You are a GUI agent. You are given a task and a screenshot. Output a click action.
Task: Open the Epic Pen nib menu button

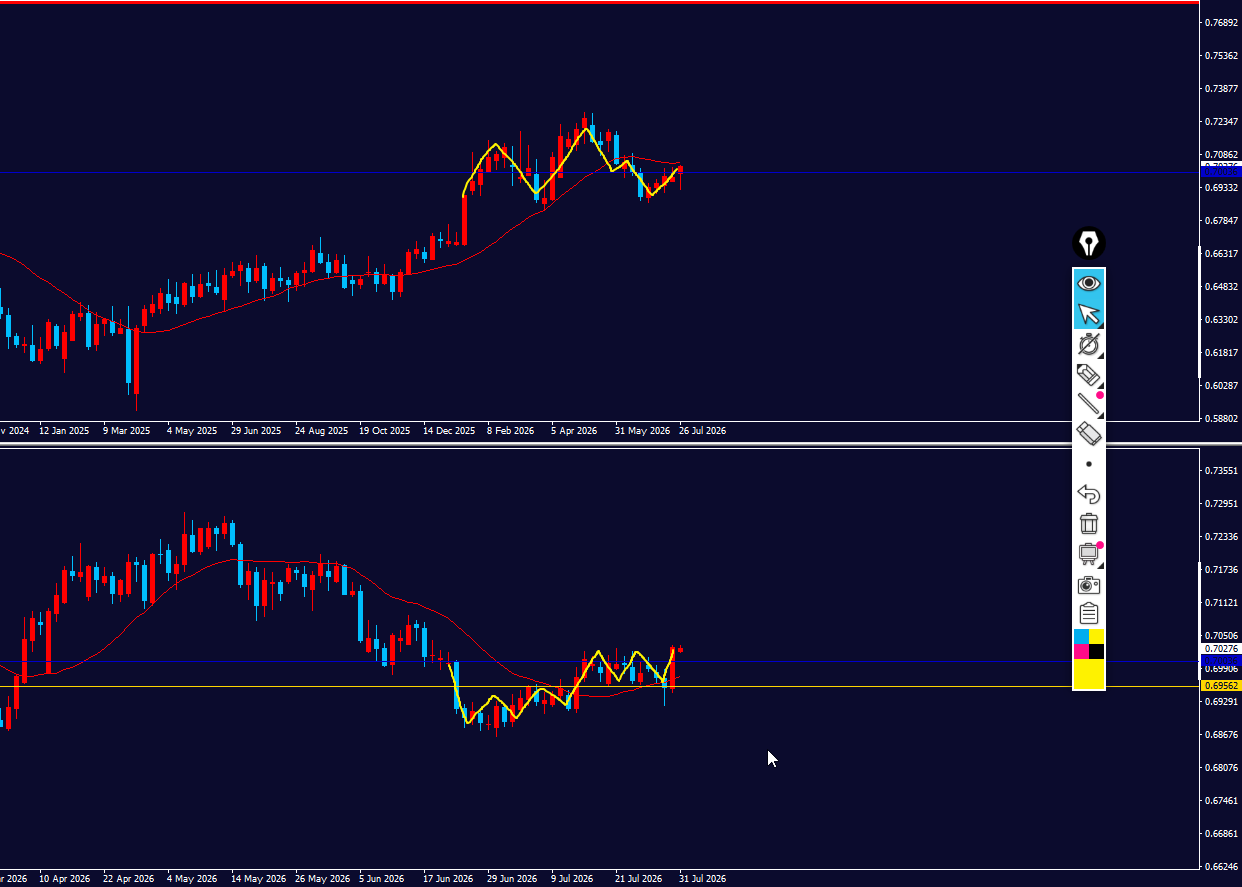[1088, 243]
